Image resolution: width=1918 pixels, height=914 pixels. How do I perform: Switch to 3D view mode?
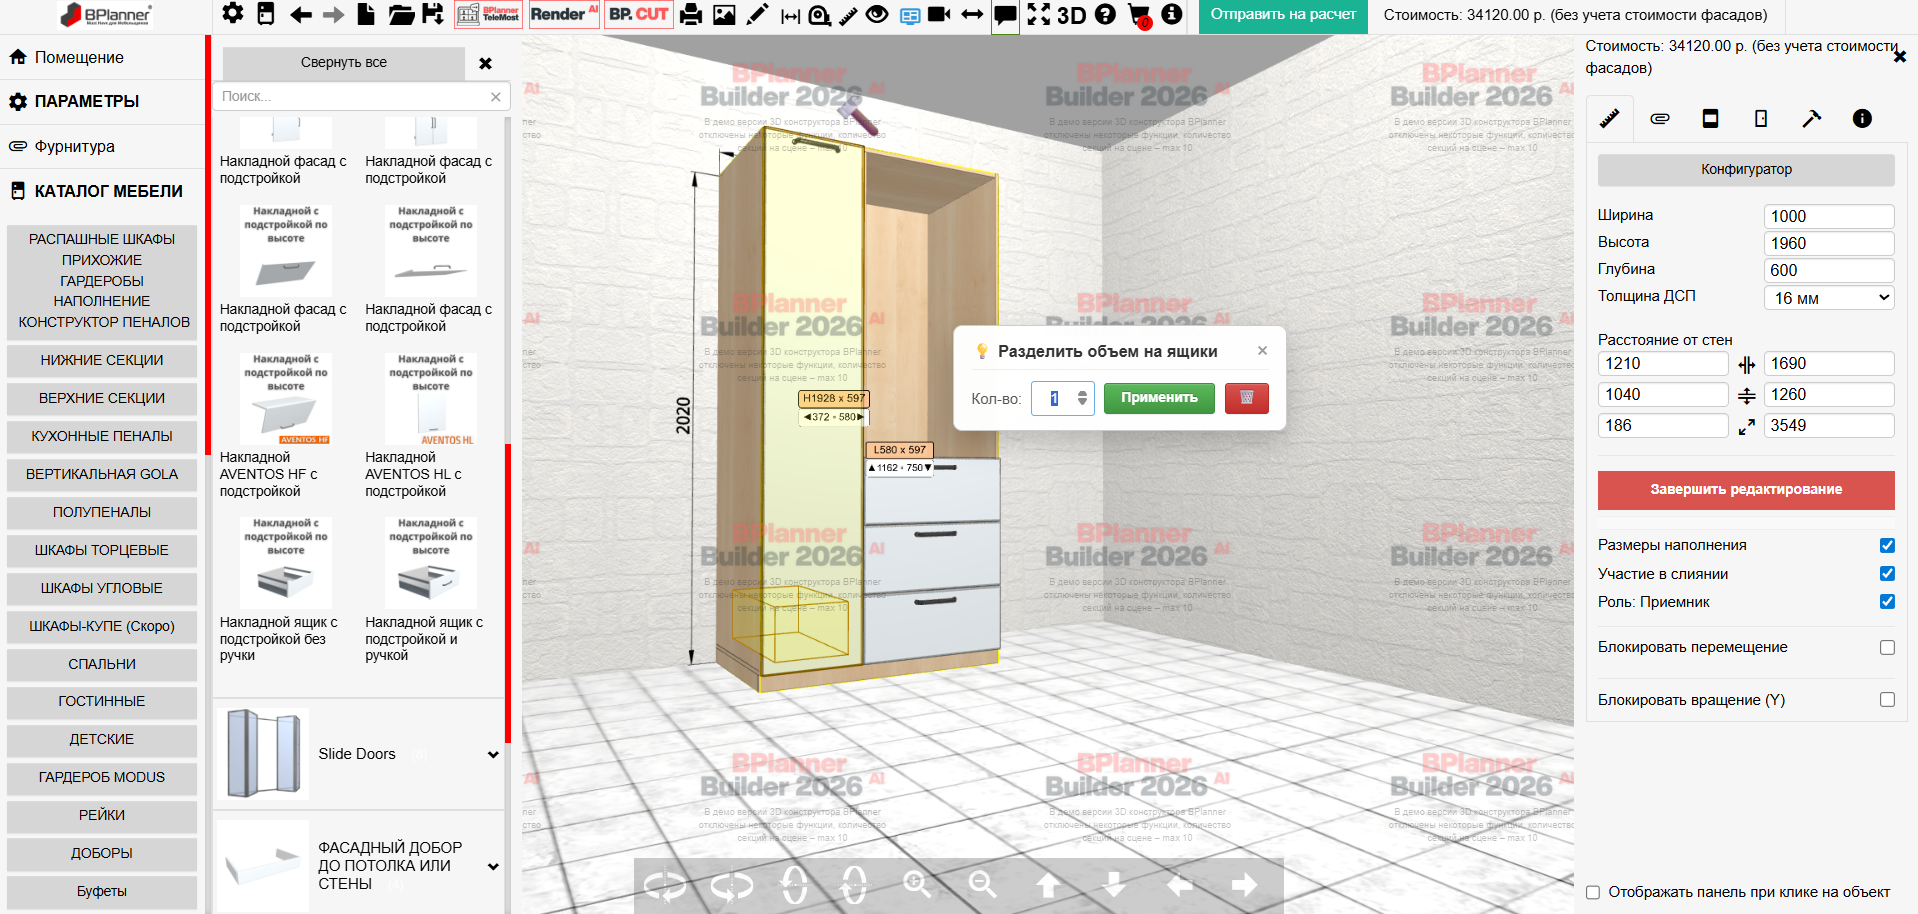(x=1072, y=15)
